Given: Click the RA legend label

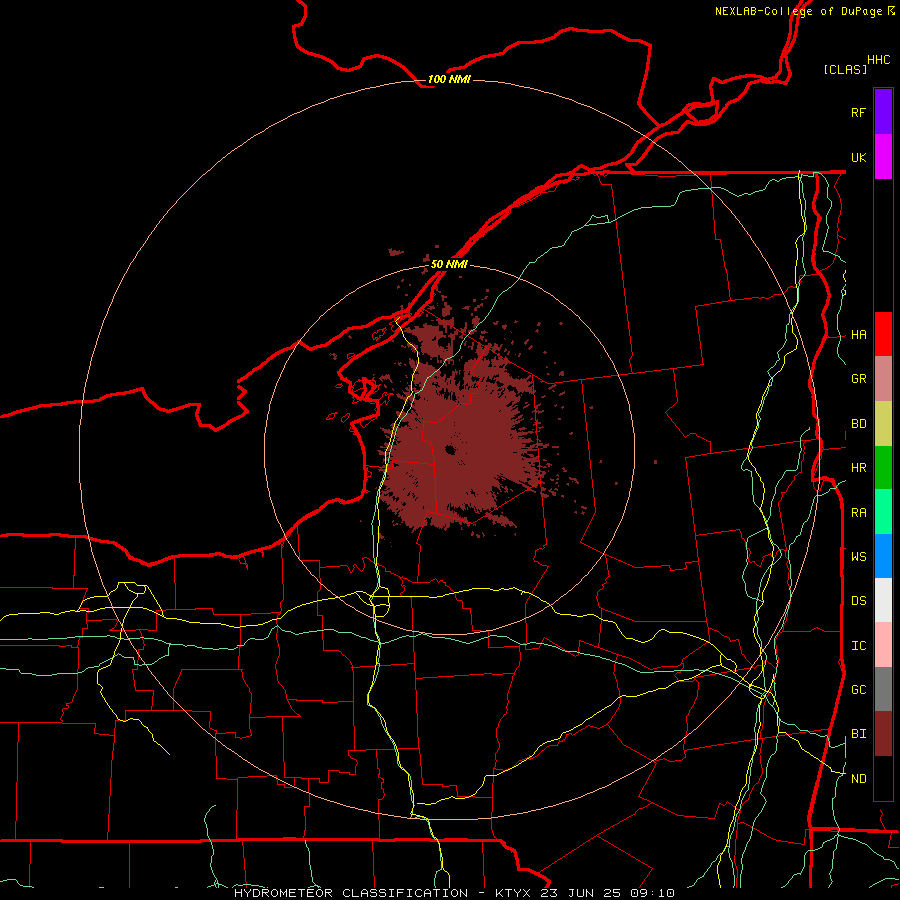Looking at the screenshot, I should pos(859,513).
